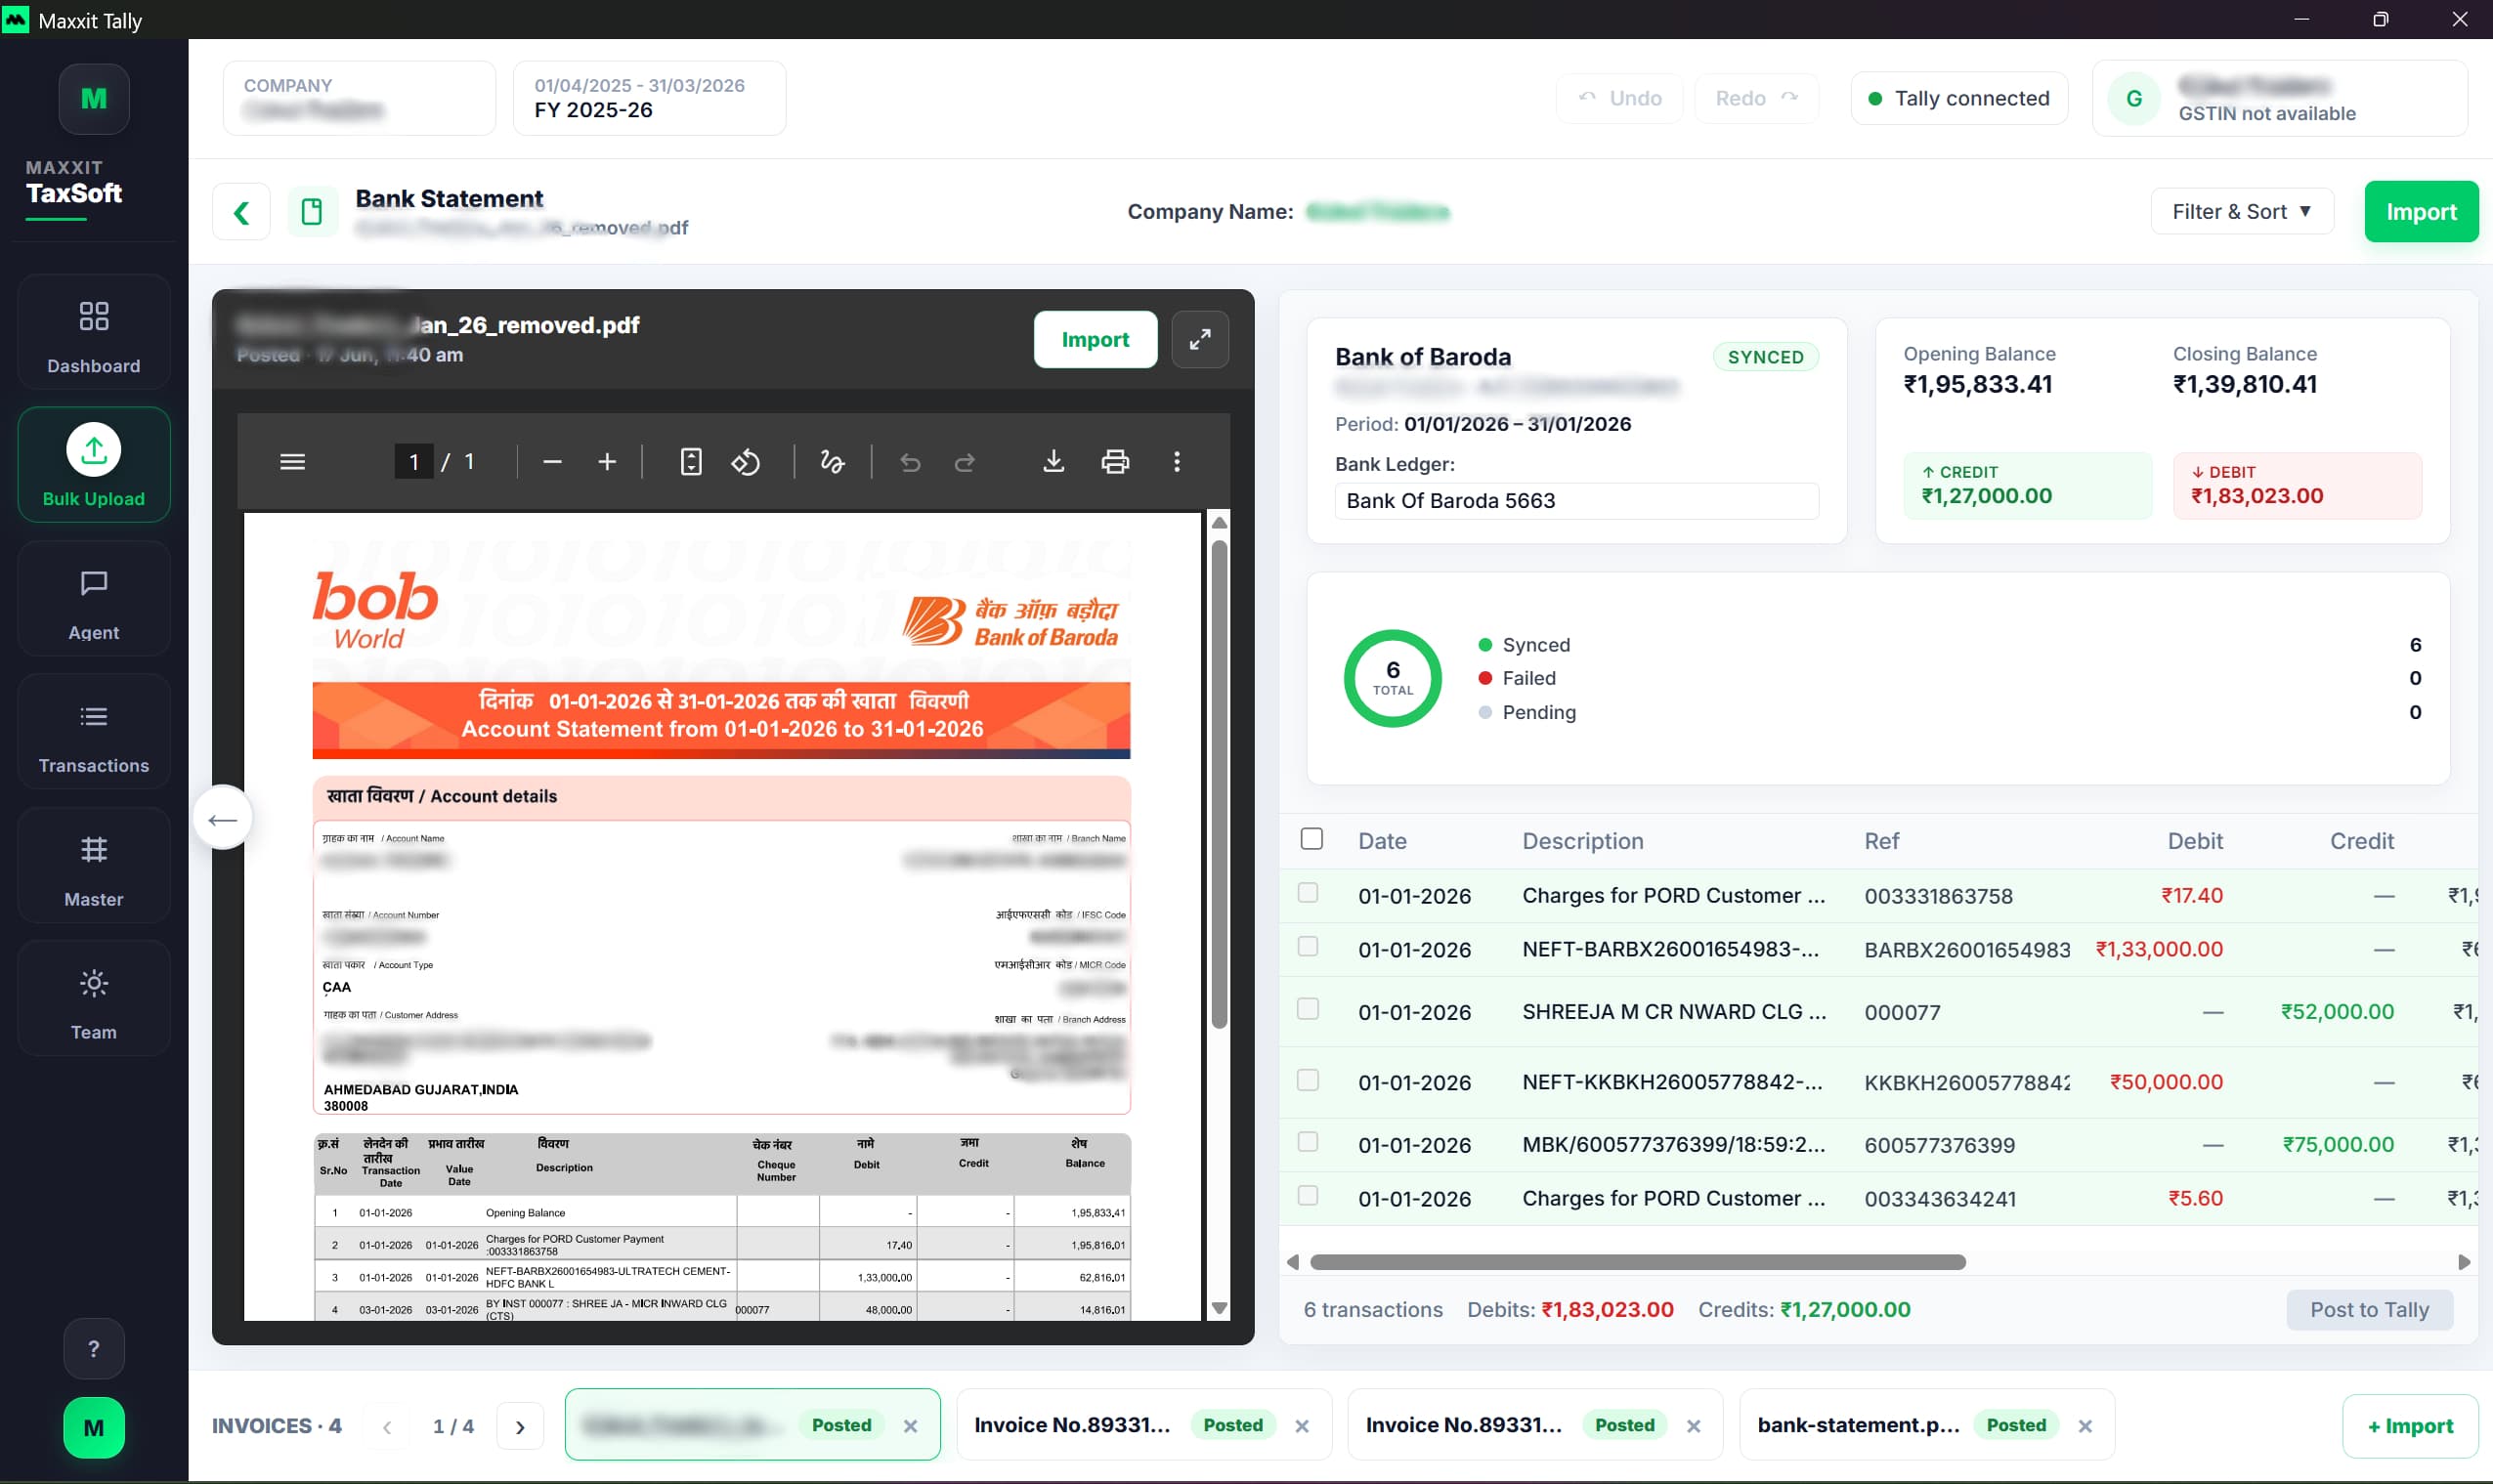Edit the Bank Ledger field
2493x1484 pixels.
(x=1577, y=501)
